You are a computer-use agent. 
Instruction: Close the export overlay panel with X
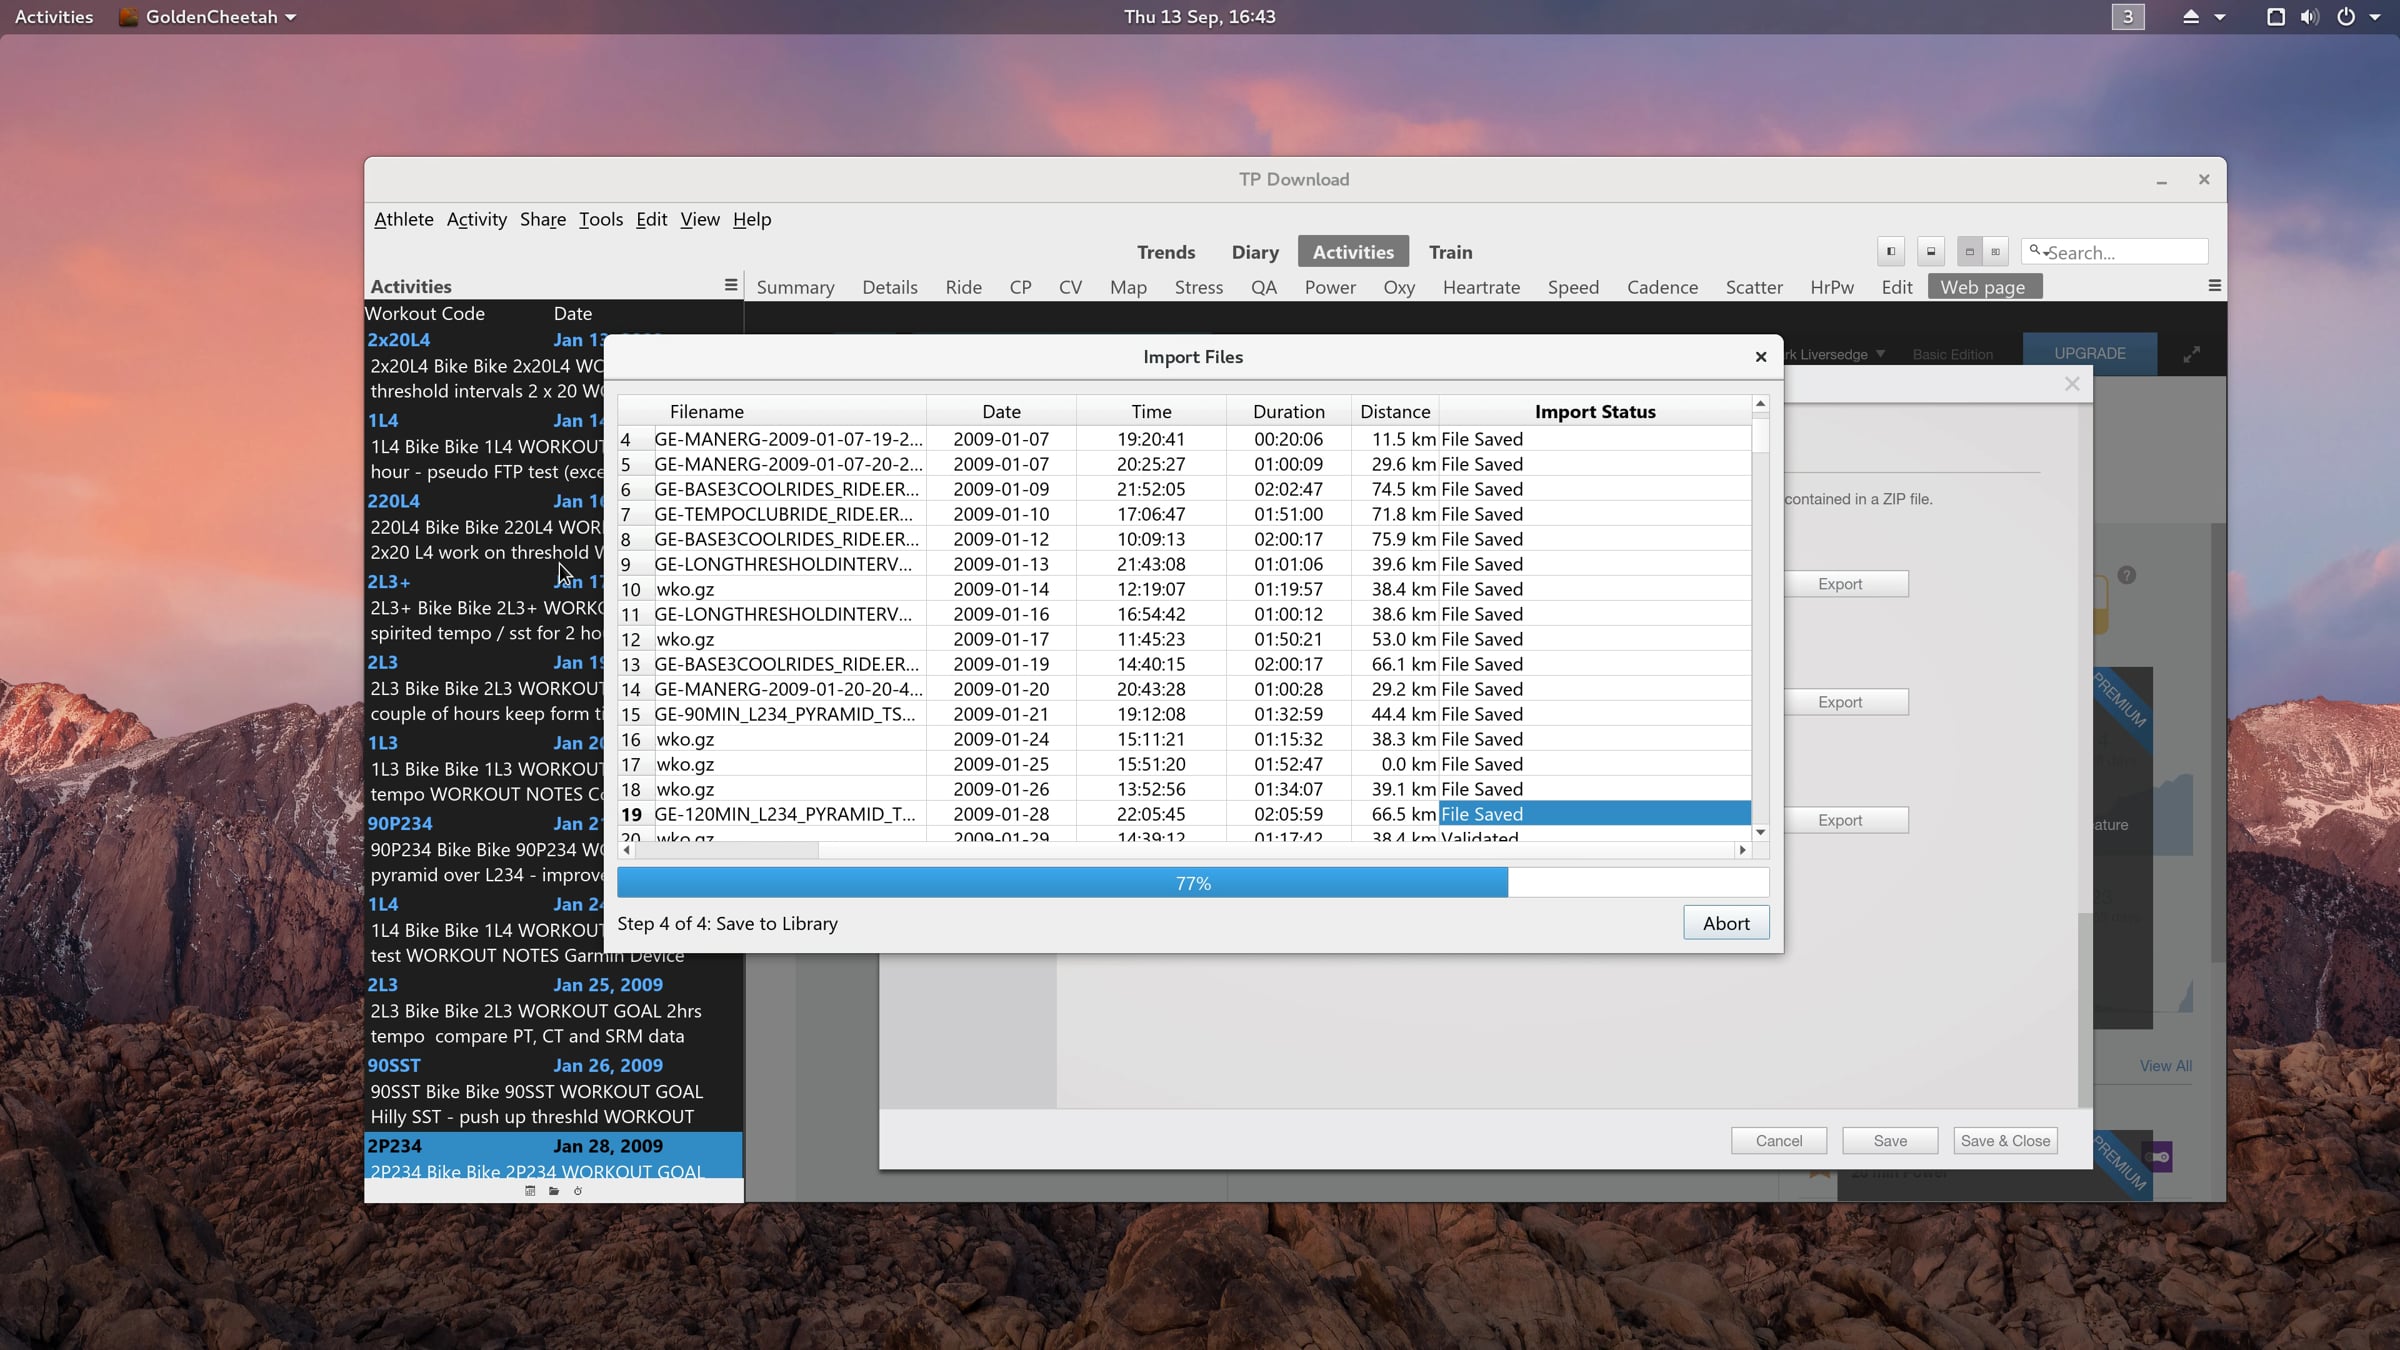point(2072,384)
